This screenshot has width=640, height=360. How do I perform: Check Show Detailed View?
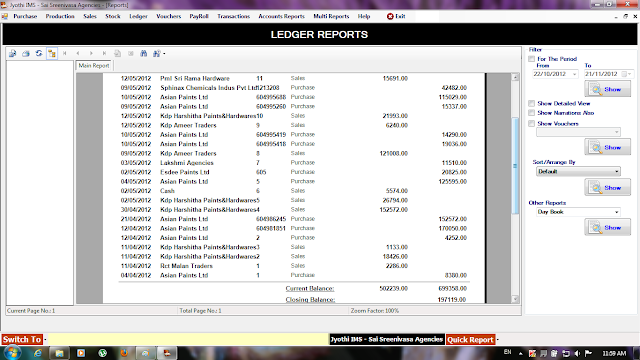click(x=531, y=104)
